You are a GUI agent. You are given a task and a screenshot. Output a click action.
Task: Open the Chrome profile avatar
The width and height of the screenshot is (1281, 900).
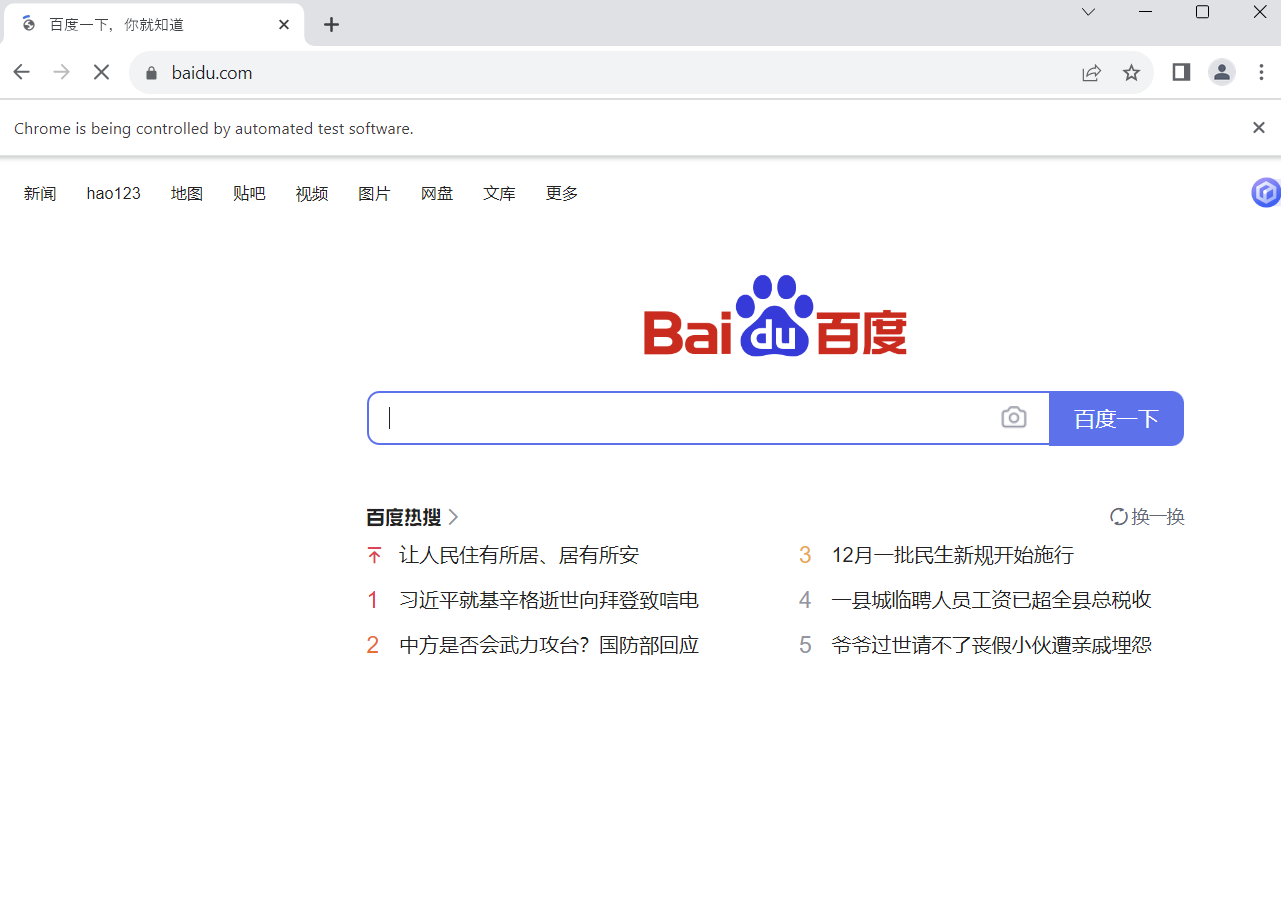tap(1222, 72)
